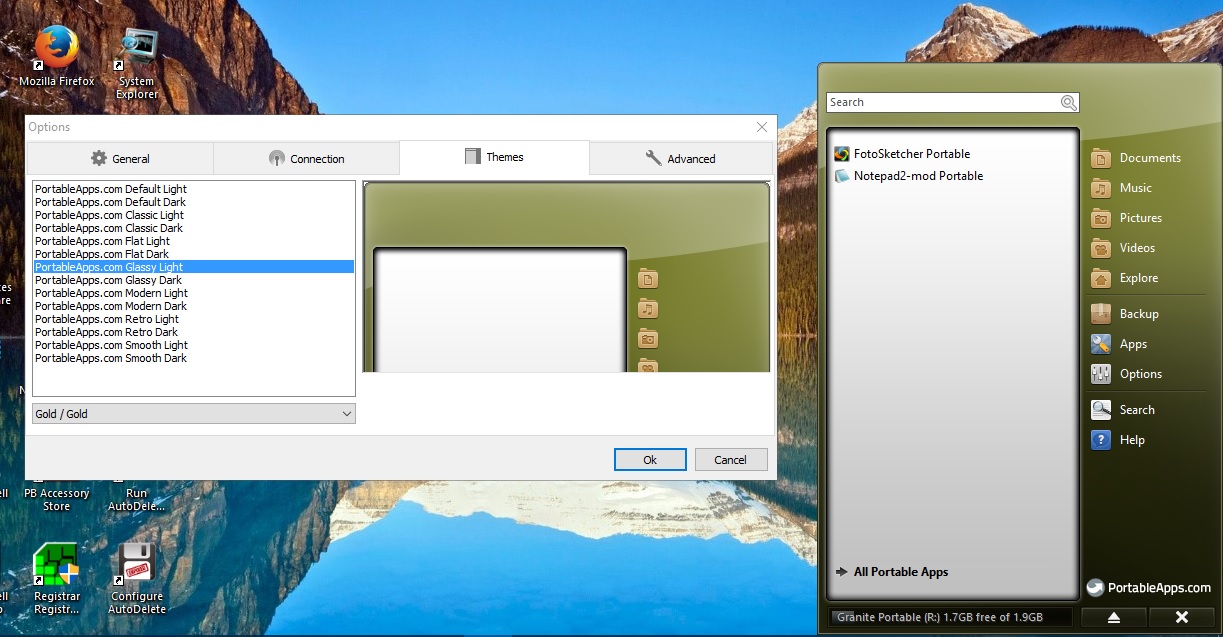1223x637 pixels.
Task: Open the Gold / Gold color dropdown
Action: [193, 413]
